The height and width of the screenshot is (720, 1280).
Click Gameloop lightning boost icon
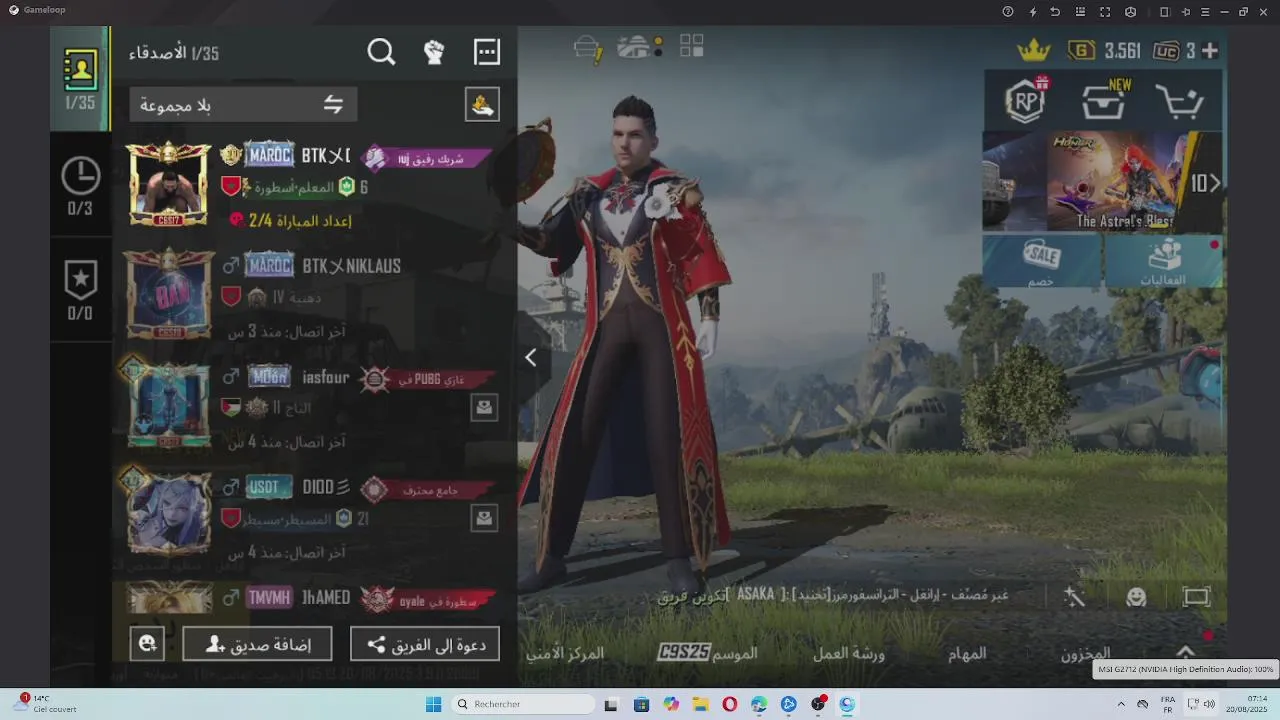(1033, 12)
